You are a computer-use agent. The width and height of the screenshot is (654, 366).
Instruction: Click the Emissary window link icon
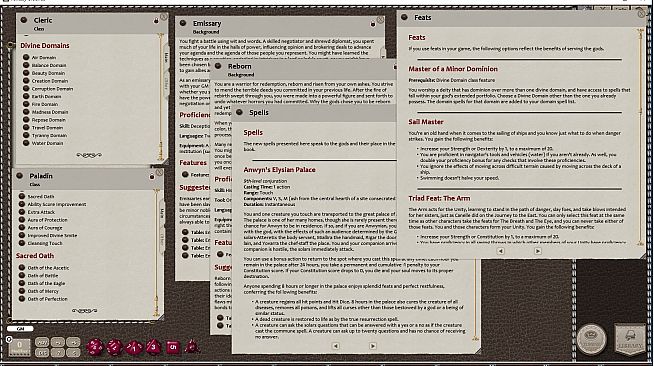(183, 23)
